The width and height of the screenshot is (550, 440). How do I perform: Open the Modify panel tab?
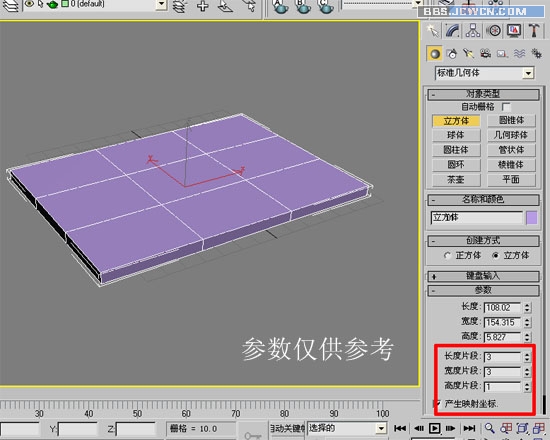click(453, 31)
